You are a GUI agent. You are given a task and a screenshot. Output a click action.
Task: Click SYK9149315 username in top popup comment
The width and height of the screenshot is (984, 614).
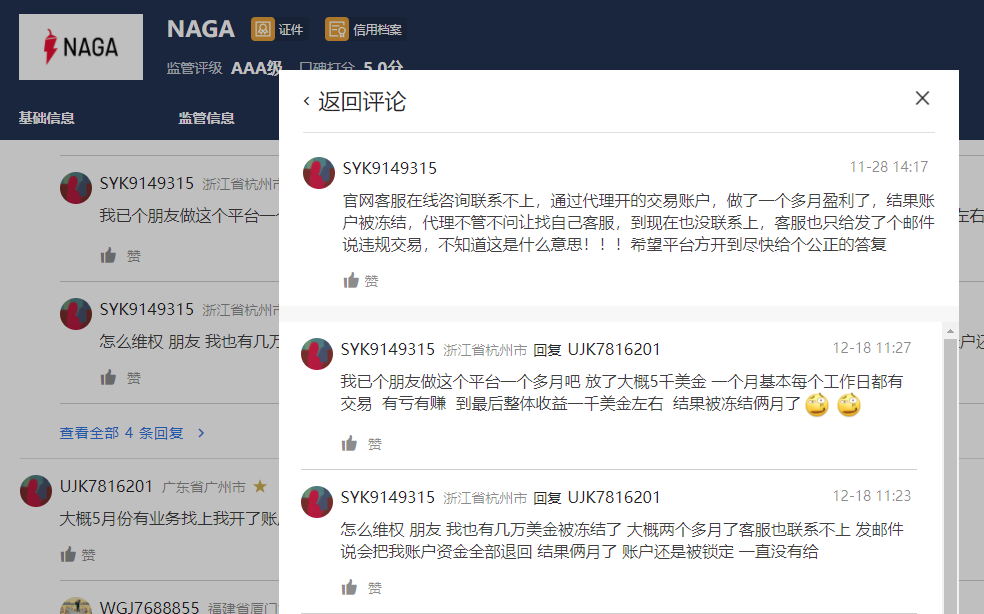click(389, 168)
